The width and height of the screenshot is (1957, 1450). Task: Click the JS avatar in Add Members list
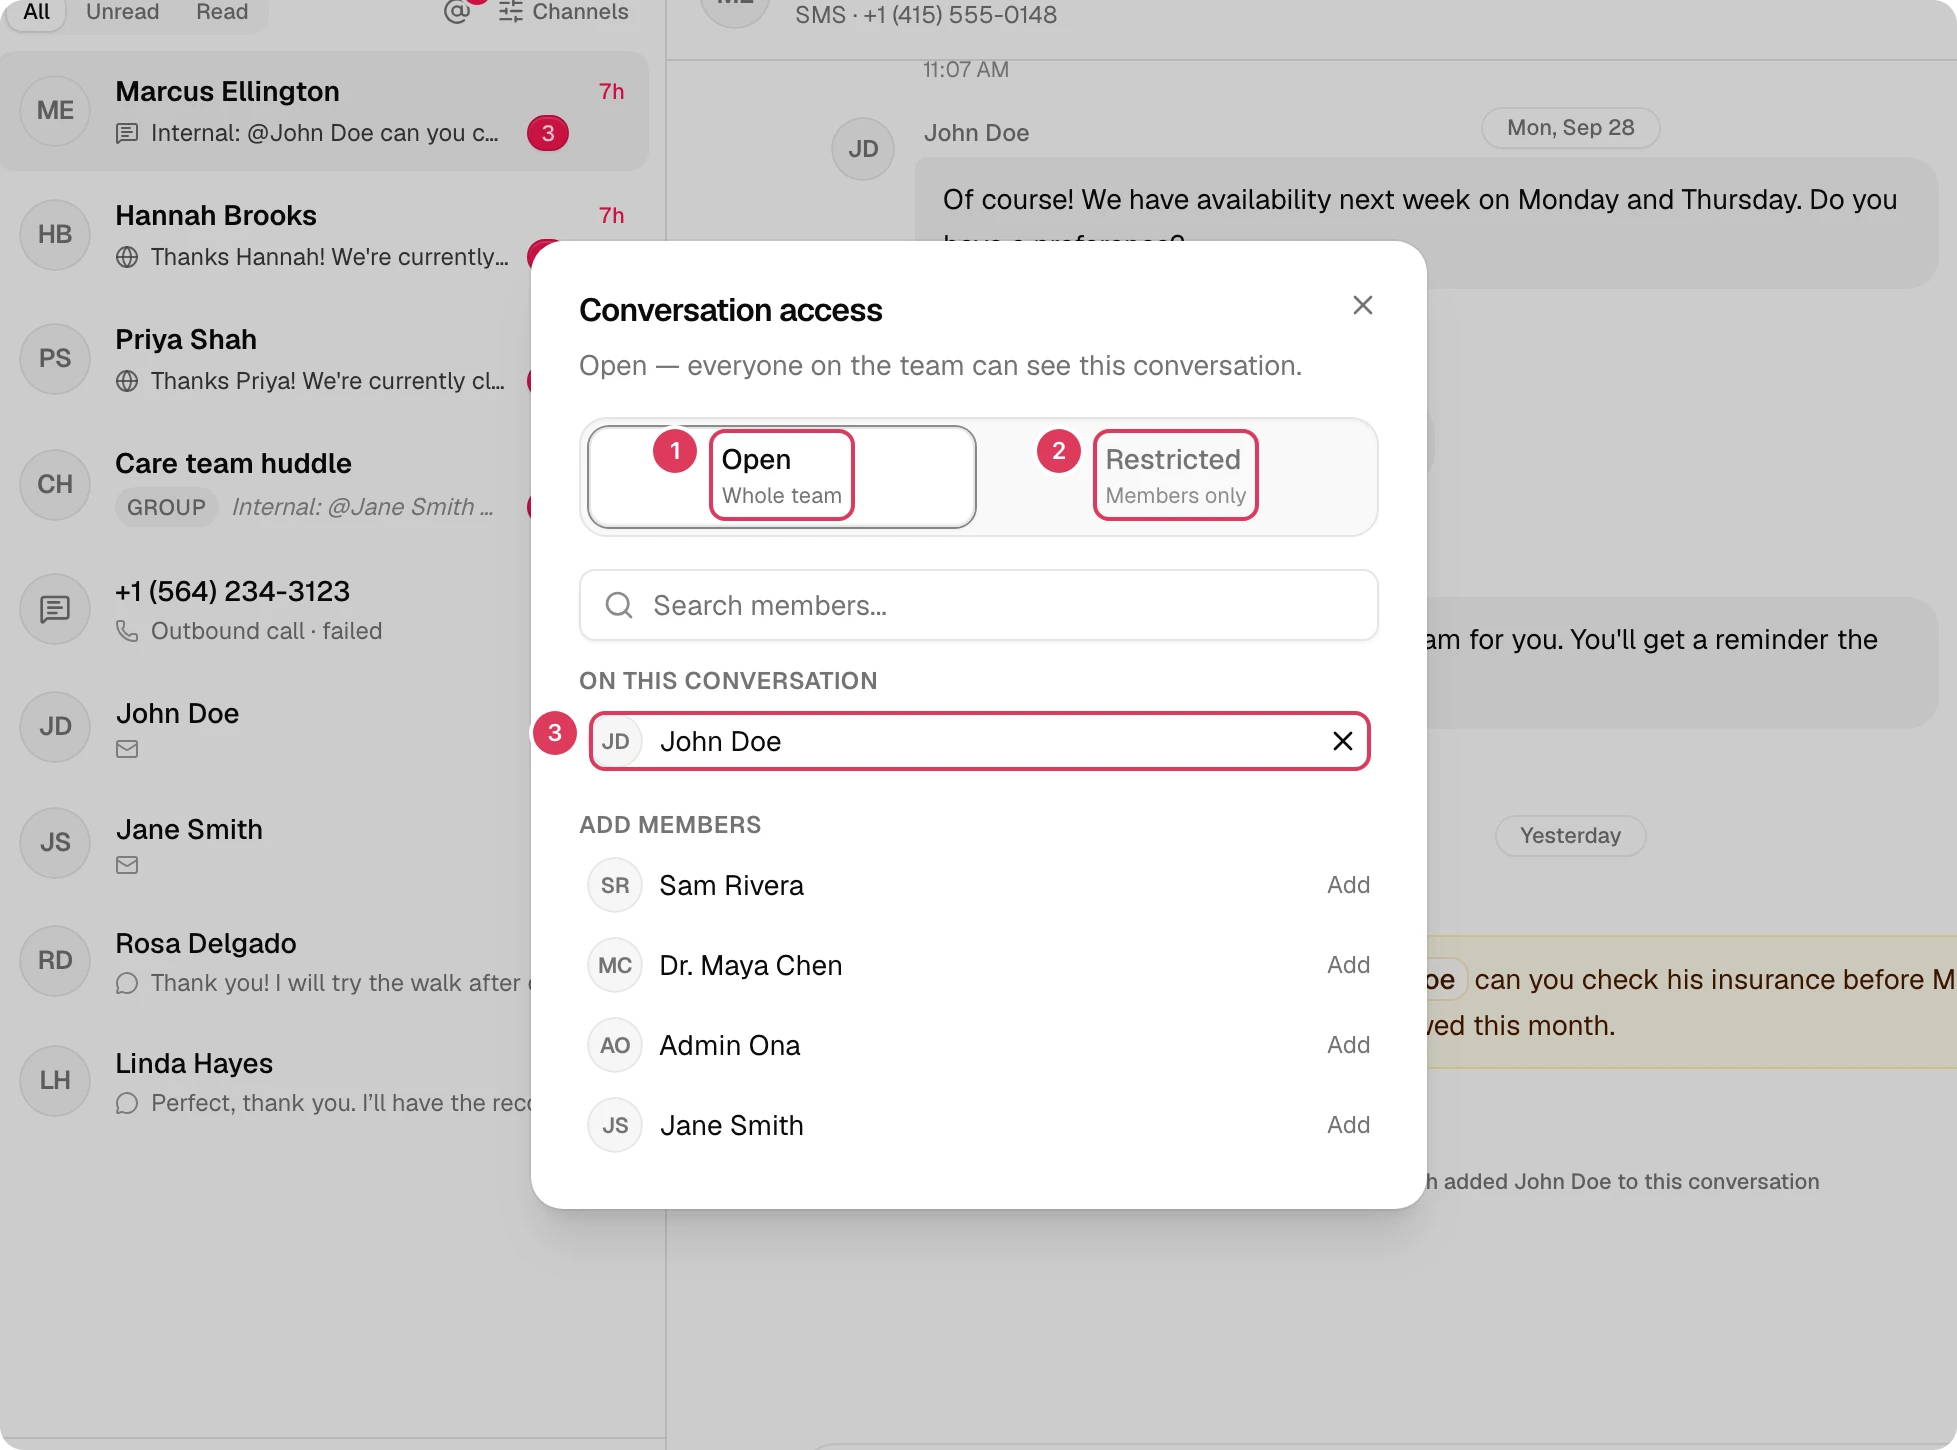click(615, 1125)
